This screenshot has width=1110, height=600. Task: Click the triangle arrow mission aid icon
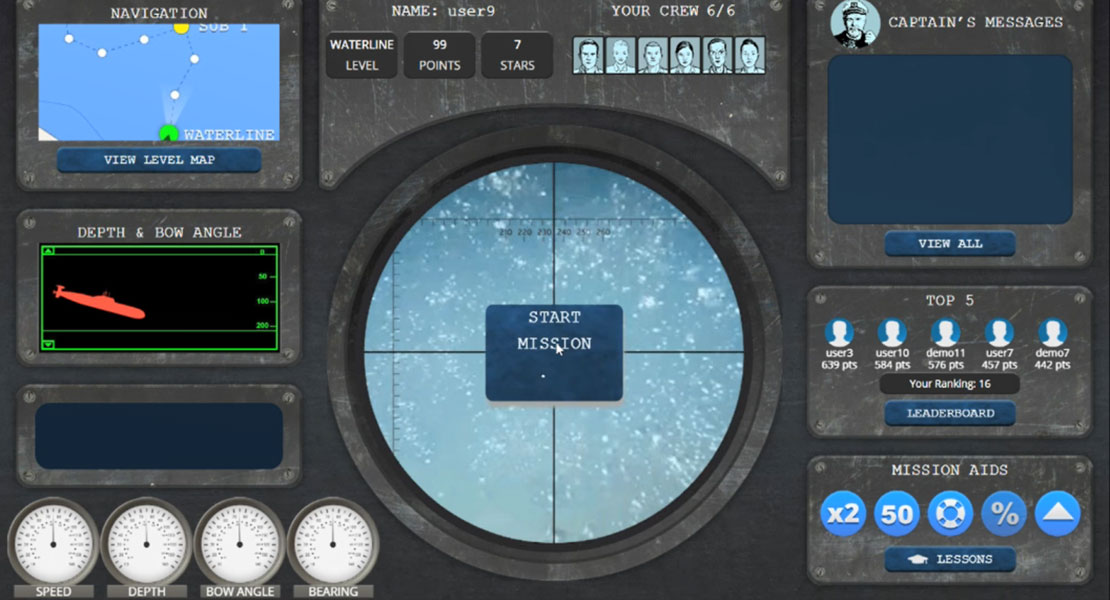coord(1058,513)
